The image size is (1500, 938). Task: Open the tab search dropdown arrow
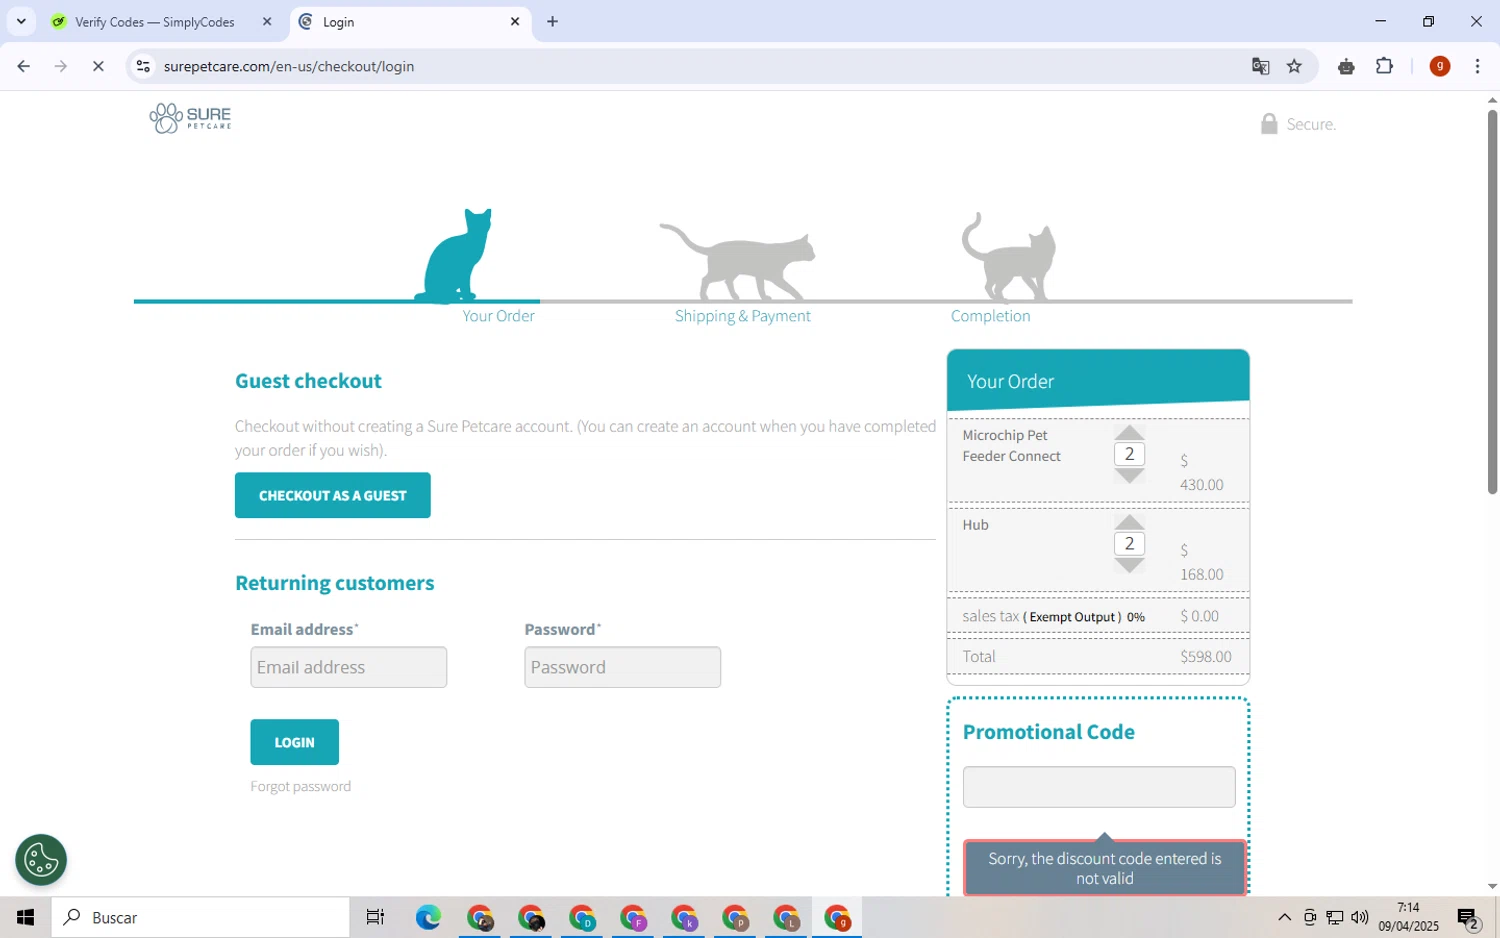pyautogui.click(x=21, y=21)
